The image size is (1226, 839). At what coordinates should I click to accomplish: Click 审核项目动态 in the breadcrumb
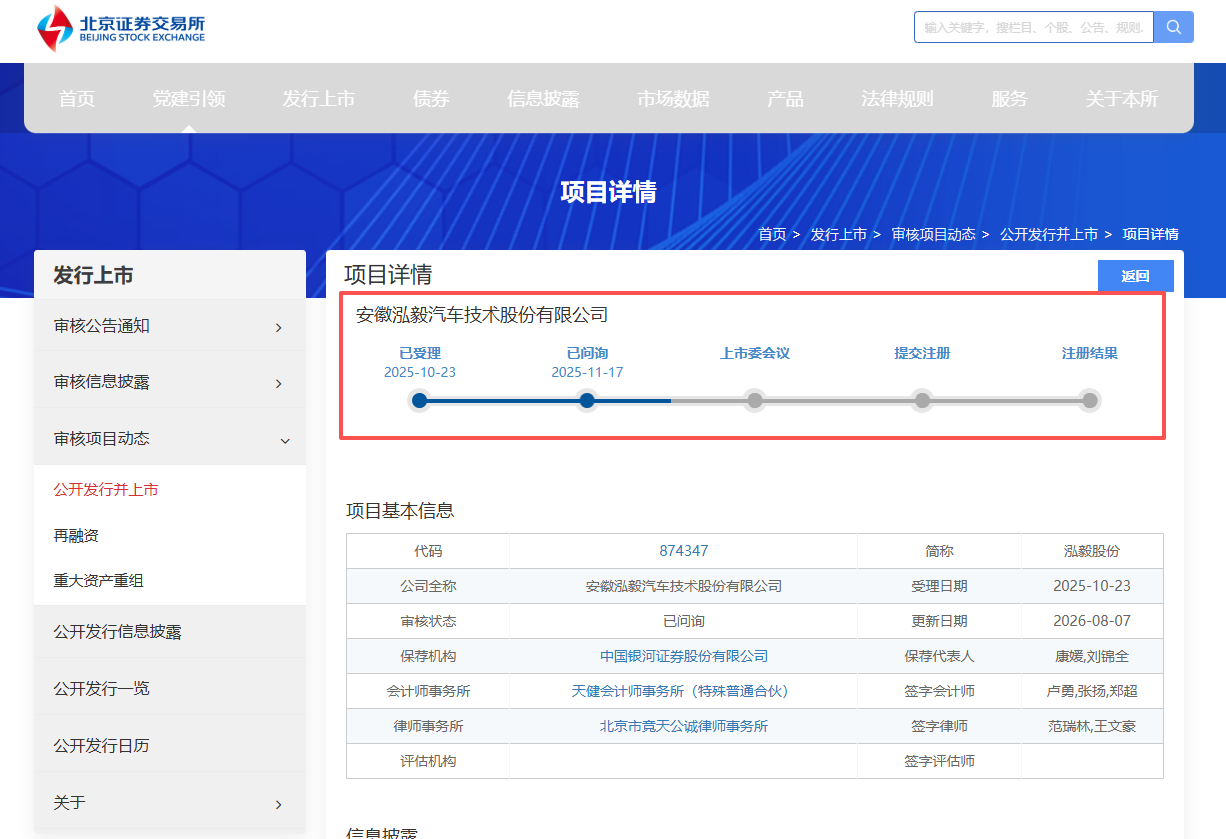[933, 234]
